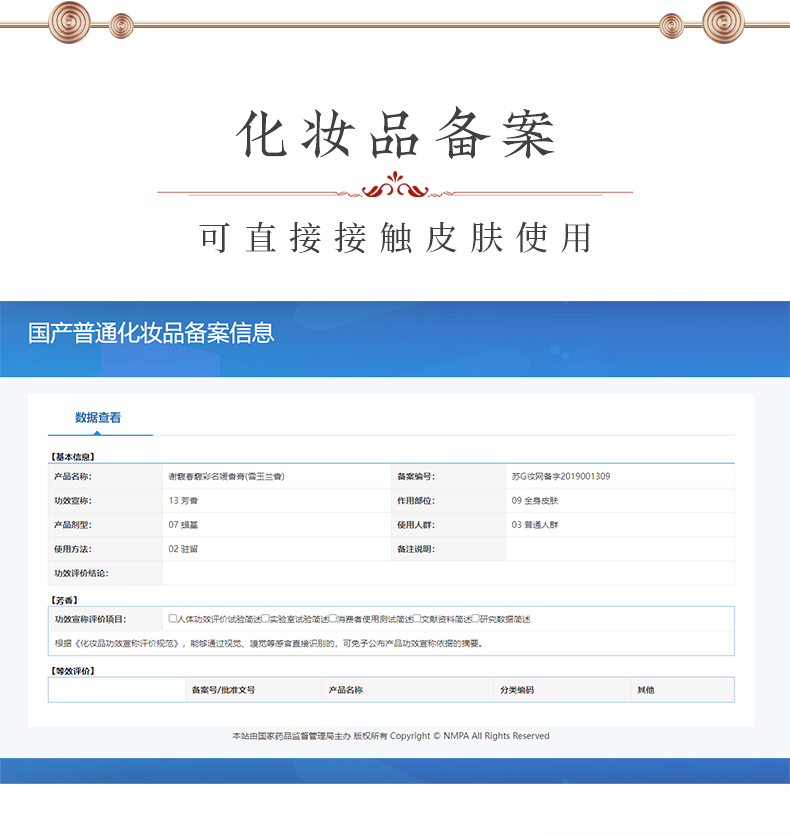Click the 产品名称 column header in 等效评价 table

pyautogui.click(x=345, y=690)
